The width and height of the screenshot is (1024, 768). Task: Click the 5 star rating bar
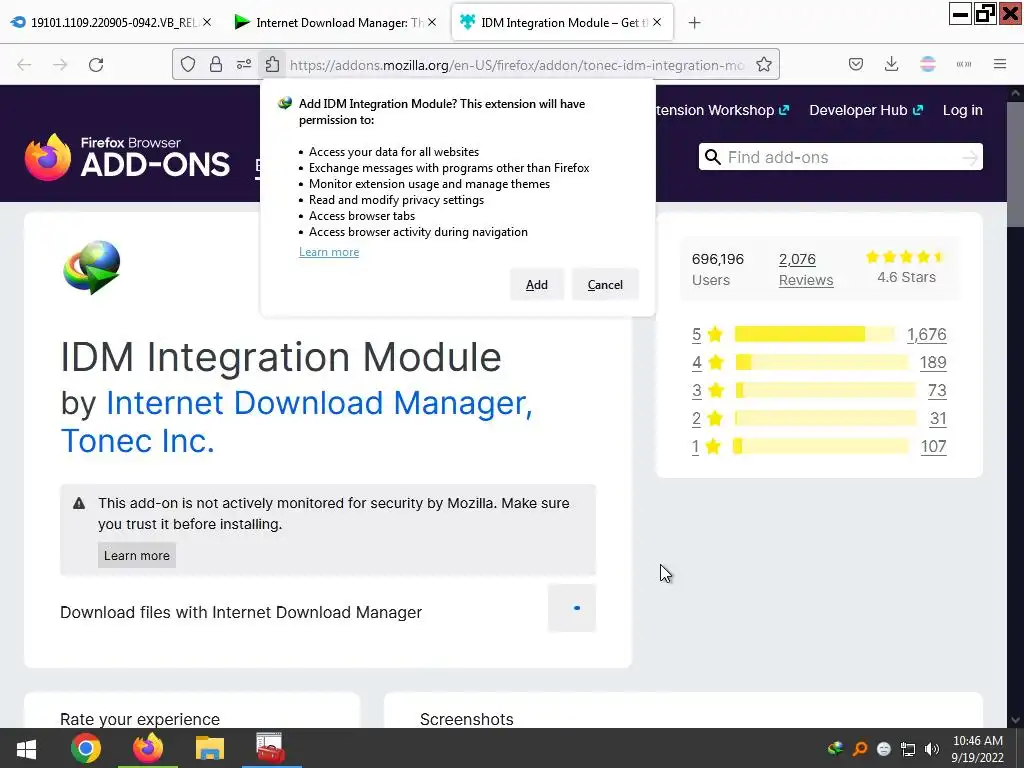pyautogui.click(x=814, y=334)
